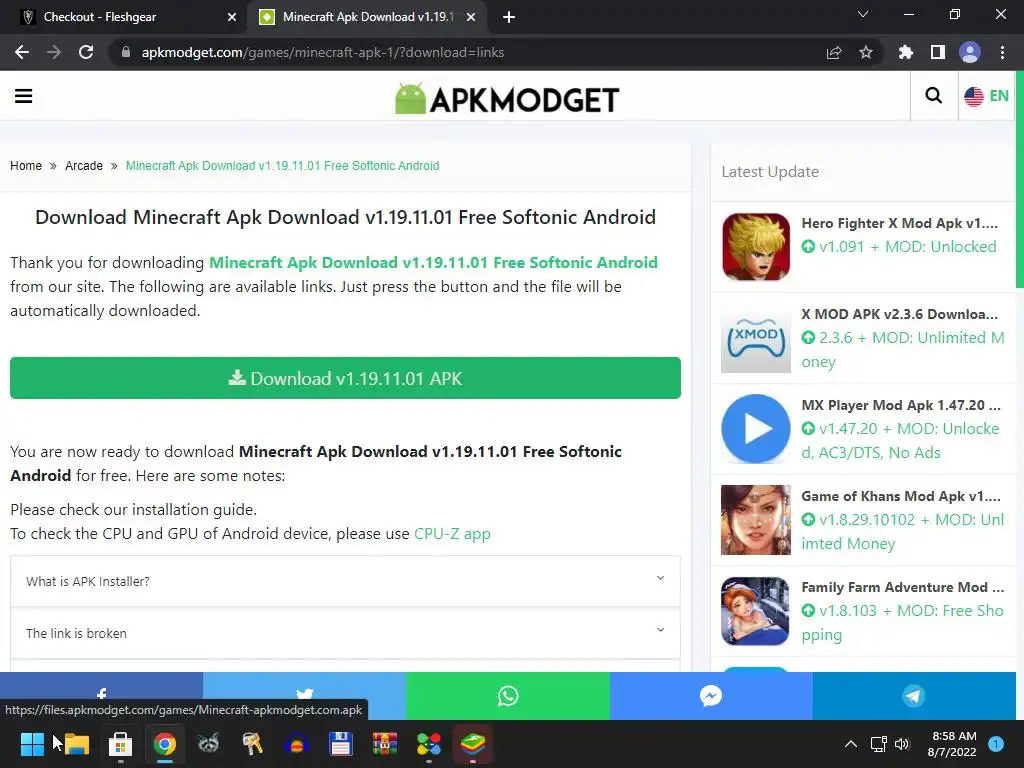Share via the WhatsApp bar button
The width and height of the screenshot is (1024, 768).
(x=508, y=696)
